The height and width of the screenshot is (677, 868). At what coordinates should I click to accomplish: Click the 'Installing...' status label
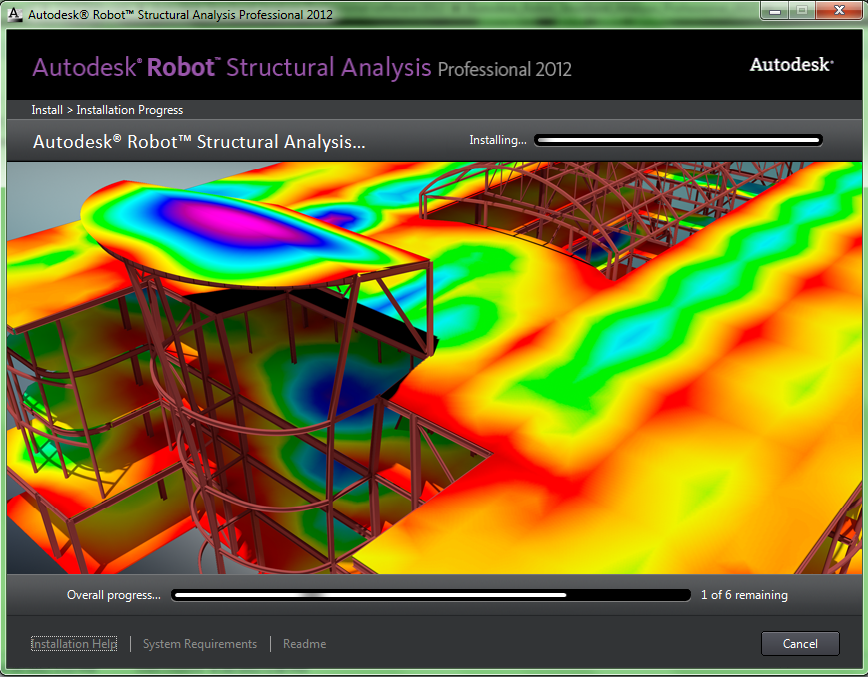(x=498, y=140)
